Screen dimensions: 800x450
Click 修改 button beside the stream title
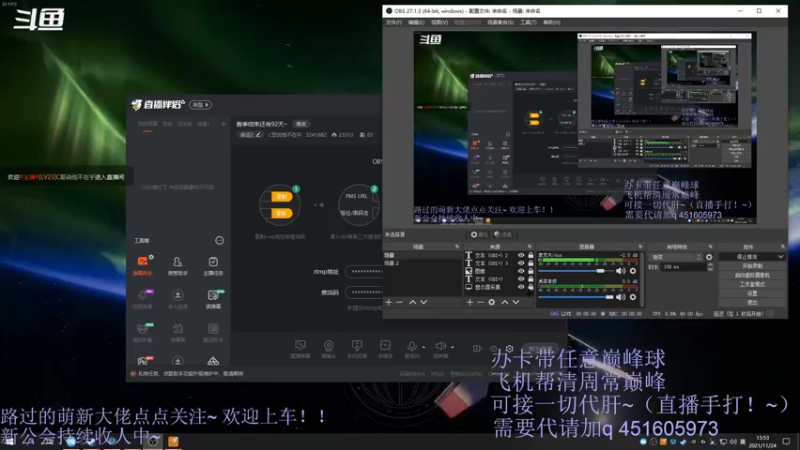(x=301, y=124)
